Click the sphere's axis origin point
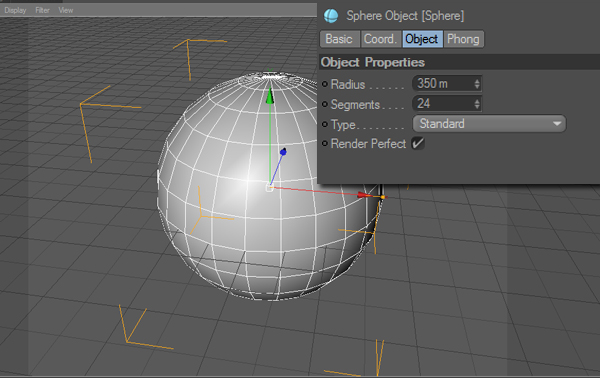600x378 pixels. [x=269, y=187]
